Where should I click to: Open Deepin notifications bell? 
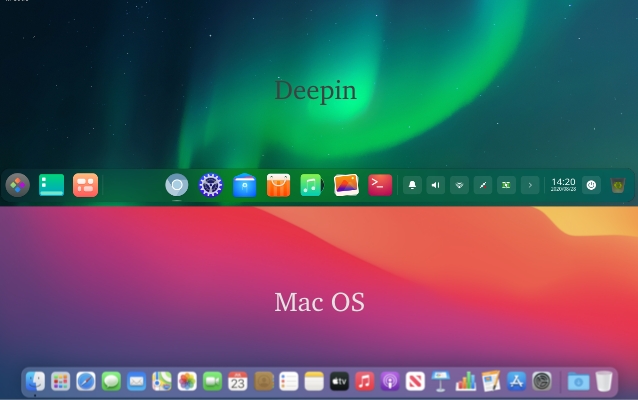click(412, 185)
